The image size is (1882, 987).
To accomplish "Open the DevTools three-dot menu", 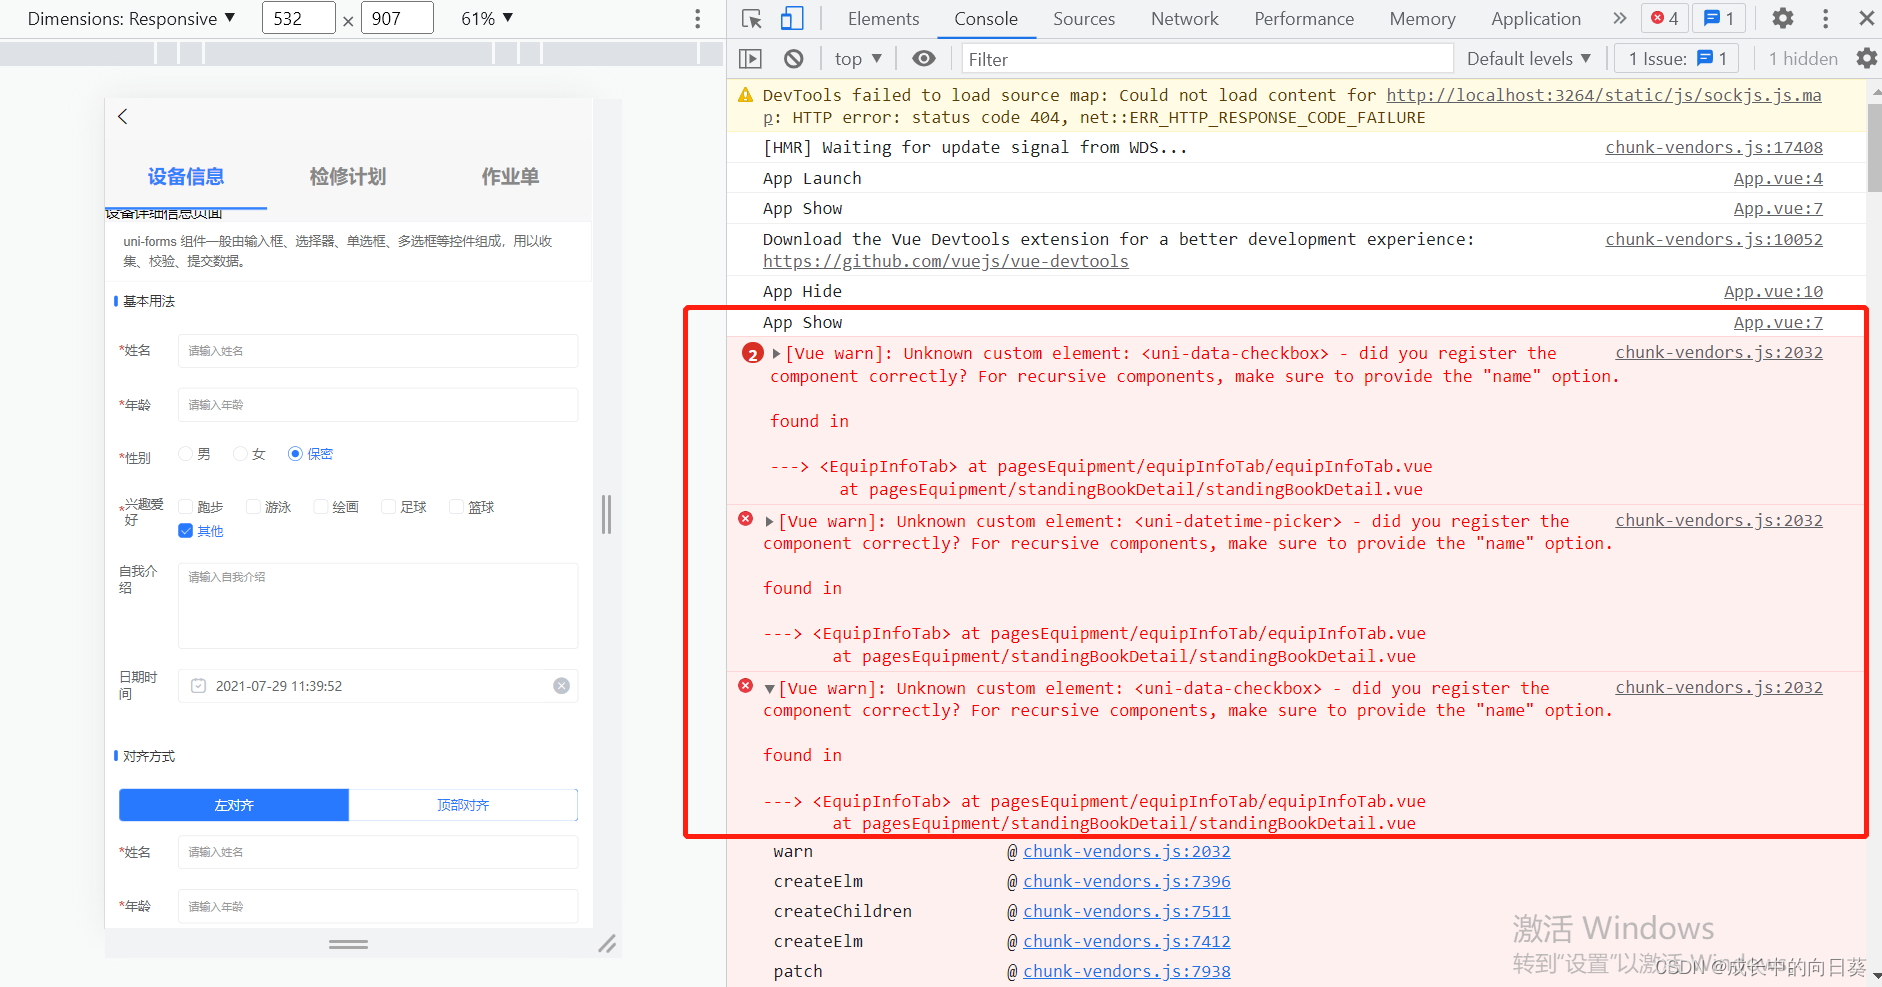I will tap(1826, 18).
